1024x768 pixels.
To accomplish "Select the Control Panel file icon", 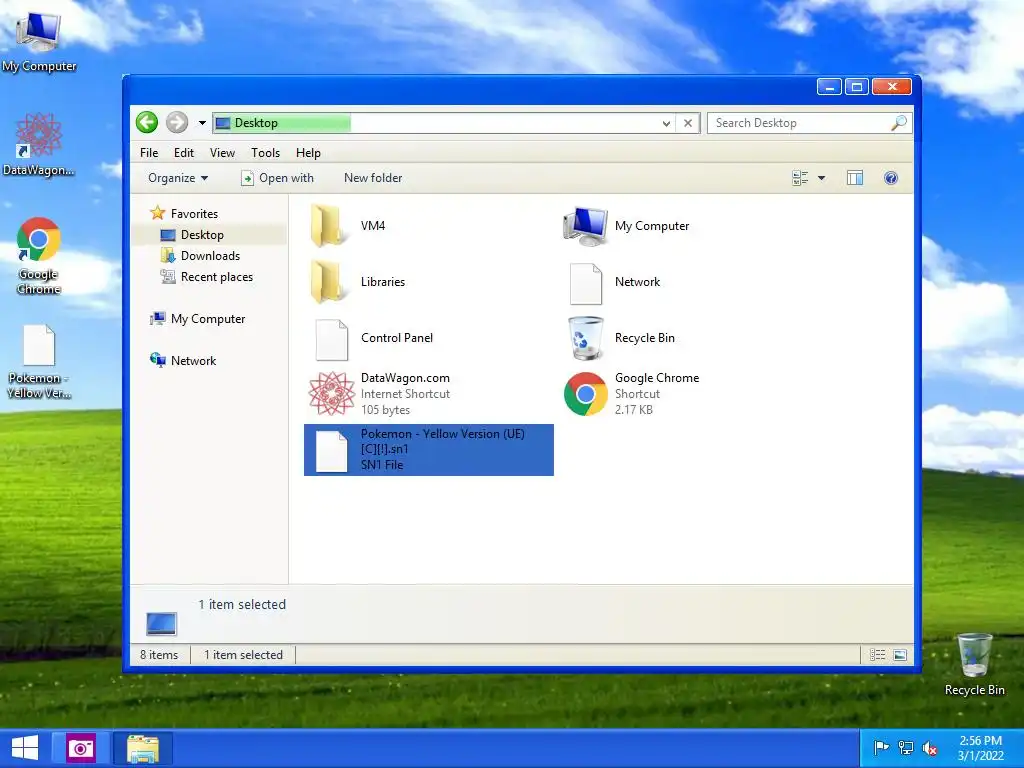I will point(332,338).
